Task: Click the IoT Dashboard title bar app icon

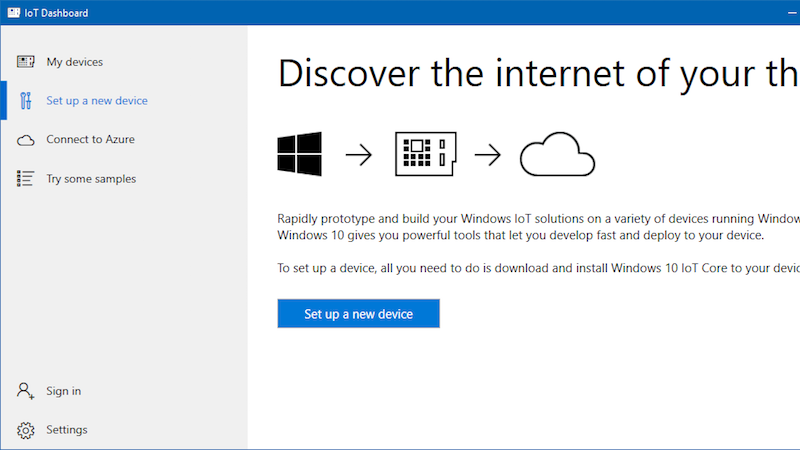Action: coord(14,13)
